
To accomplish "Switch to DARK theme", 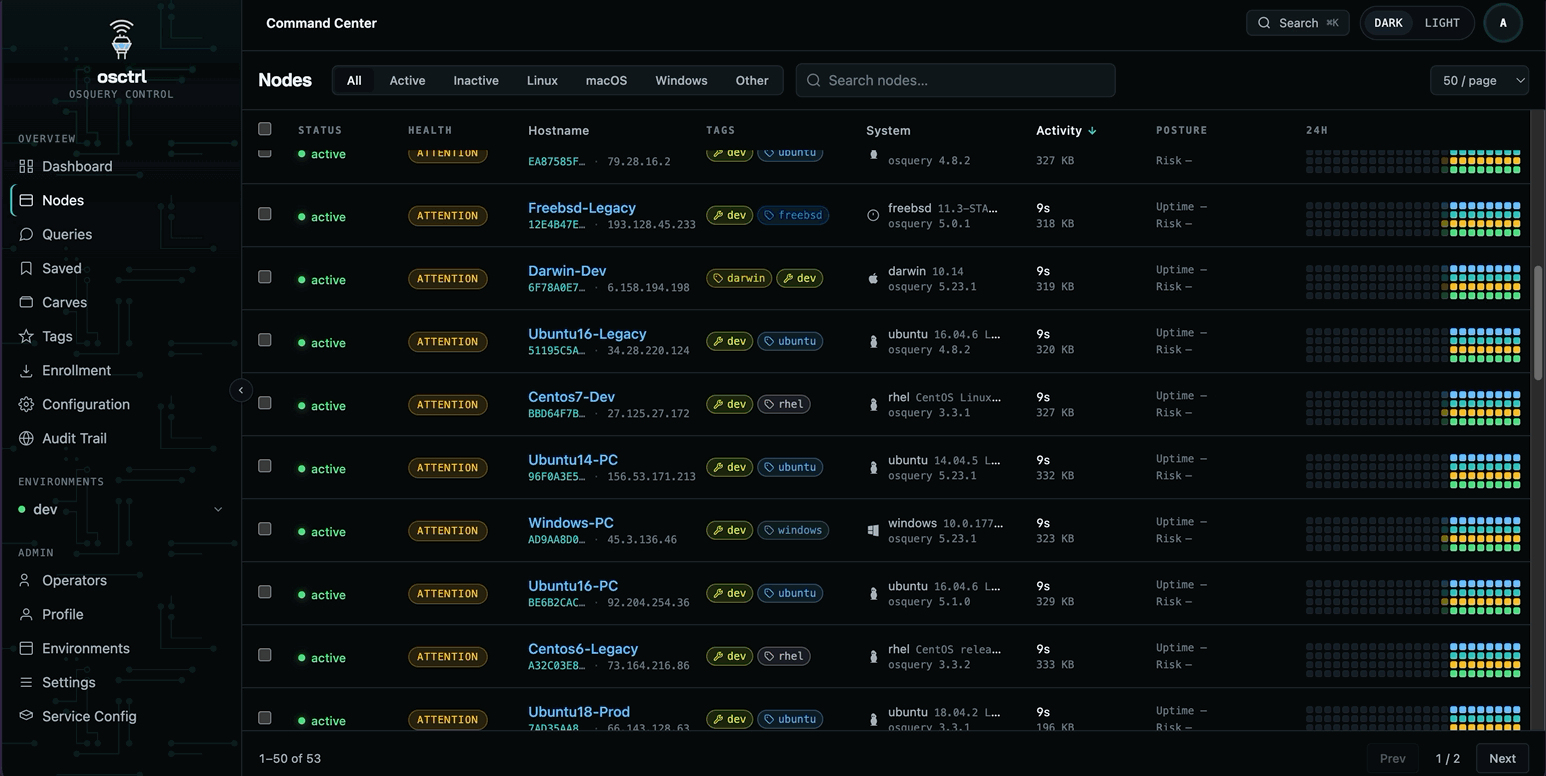I will click(1388, 23).
